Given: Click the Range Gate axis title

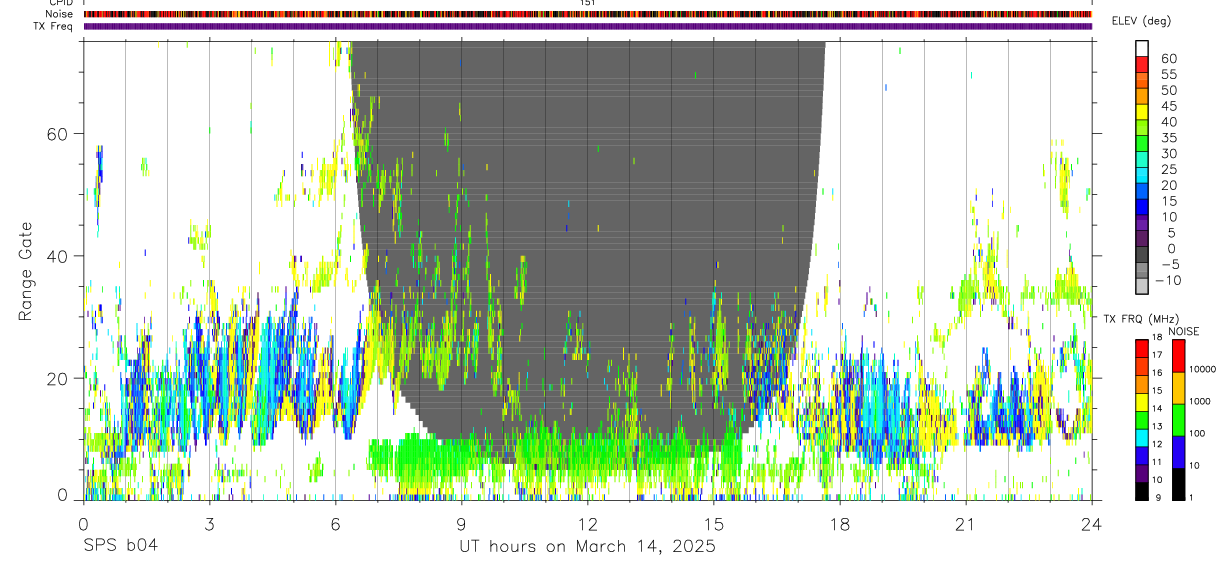Looking at the screenshot, I should 28,271.
